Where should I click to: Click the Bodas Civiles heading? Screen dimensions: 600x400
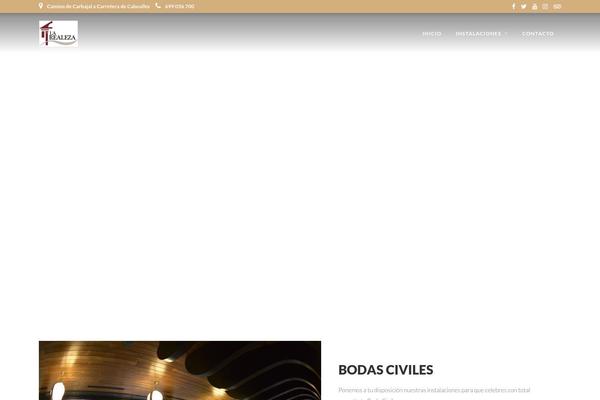pyautogui.click(x=386, y=370)
